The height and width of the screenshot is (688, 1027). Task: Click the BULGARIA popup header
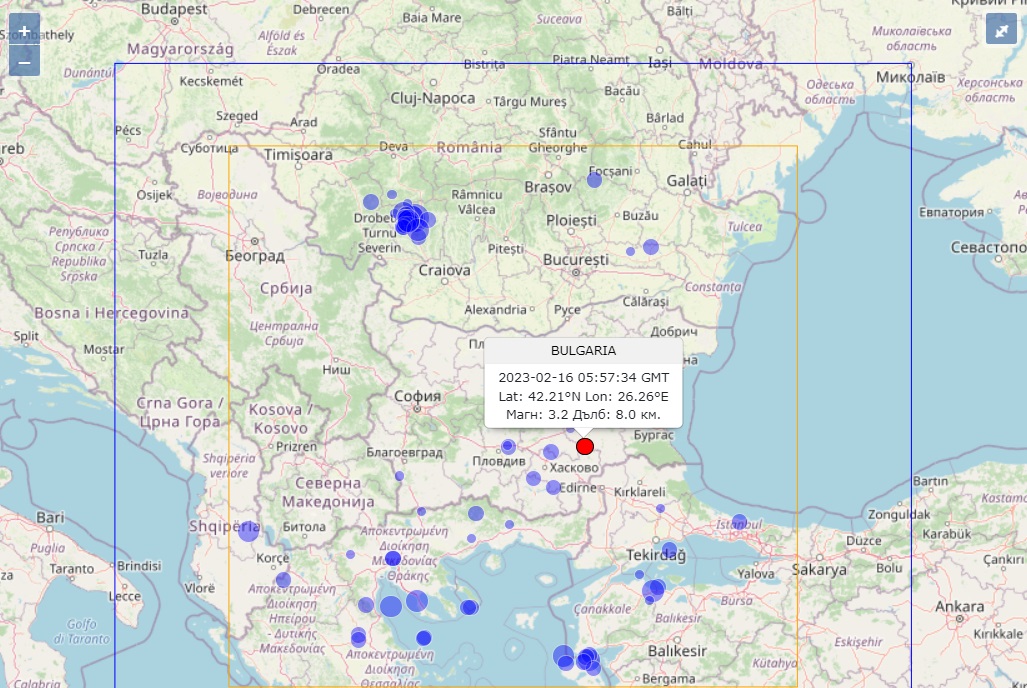pos(583,351)
